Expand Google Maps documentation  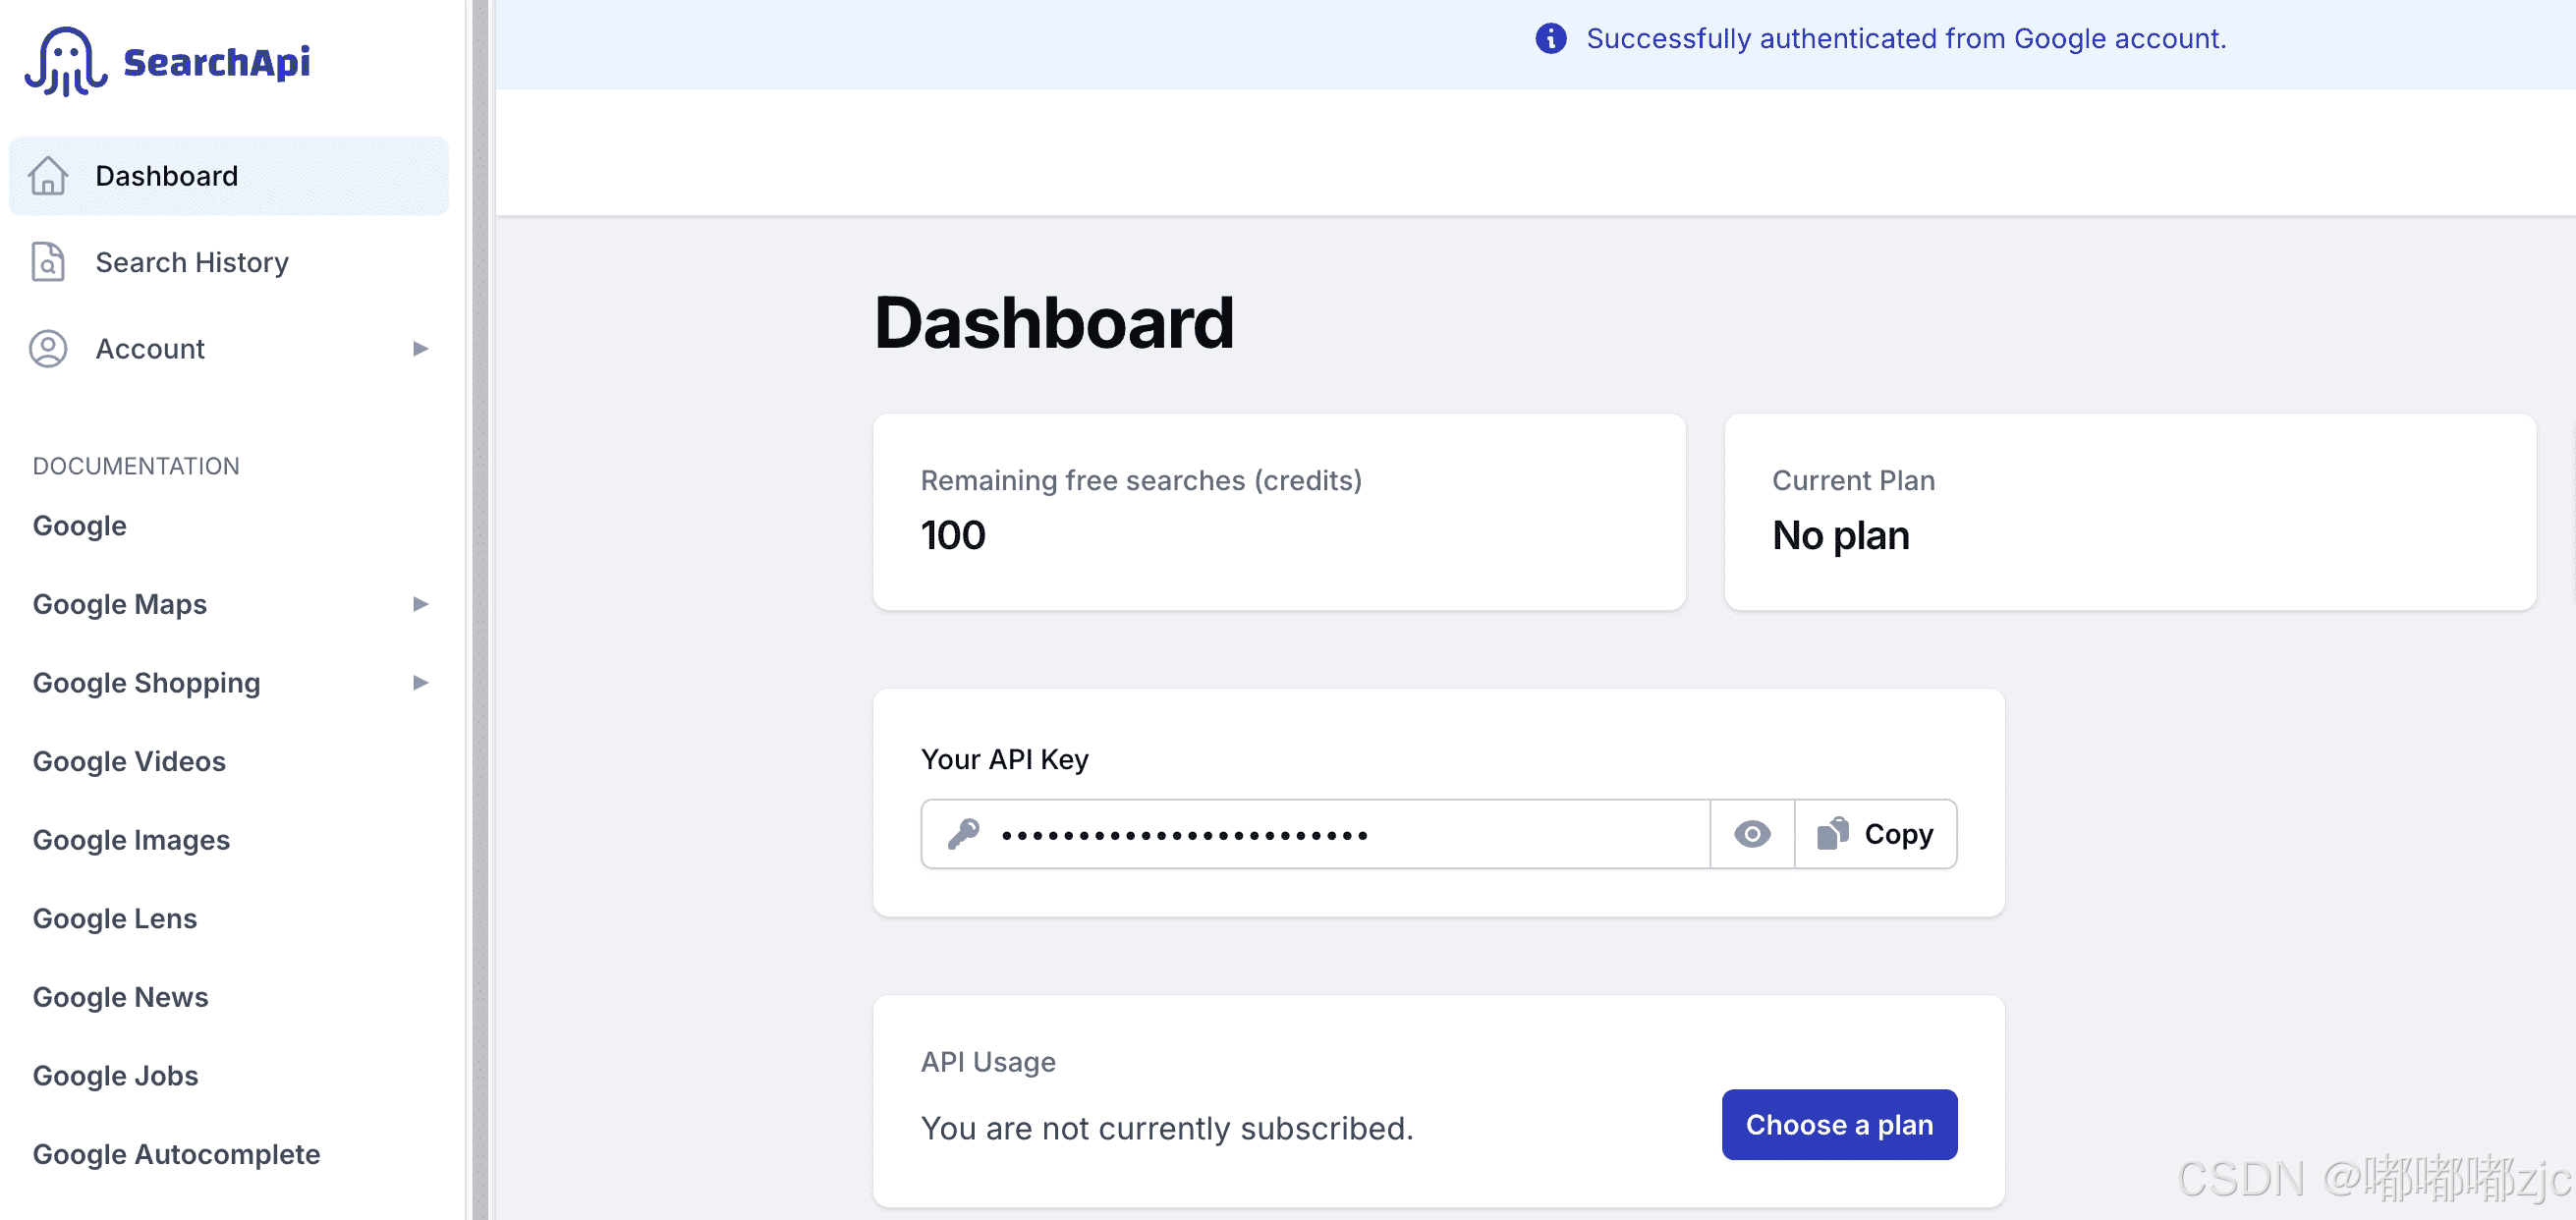click(419, 604)
